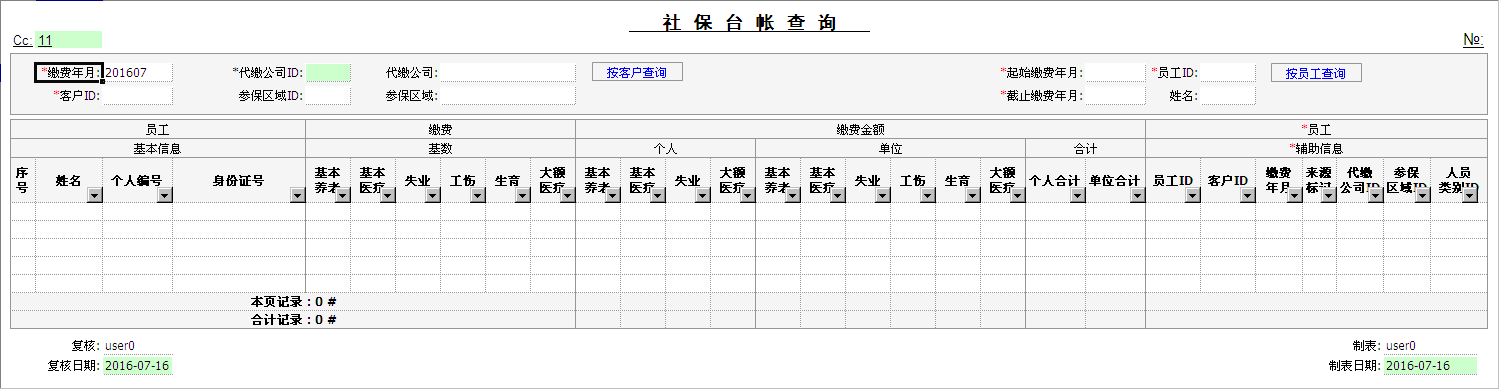
Task: Open 大额医疗 filter under 单位 amounts
Action: [1017, 196]
